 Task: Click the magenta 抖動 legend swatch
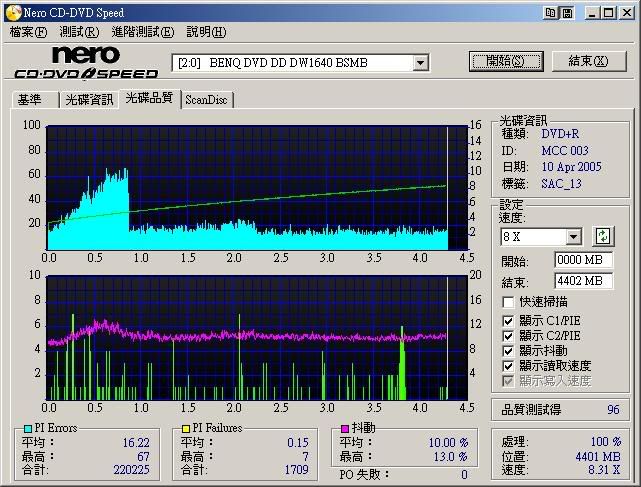345,429
